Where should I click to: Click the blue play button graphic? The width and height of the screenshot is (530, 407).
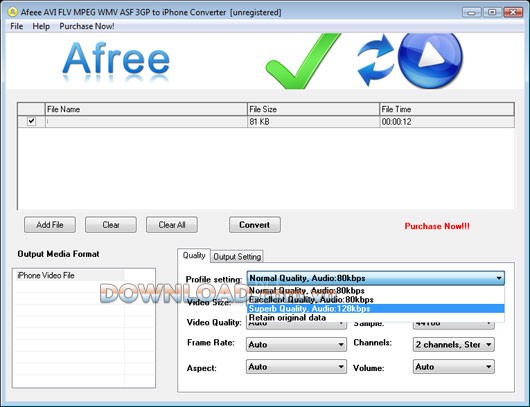(430, 60)
